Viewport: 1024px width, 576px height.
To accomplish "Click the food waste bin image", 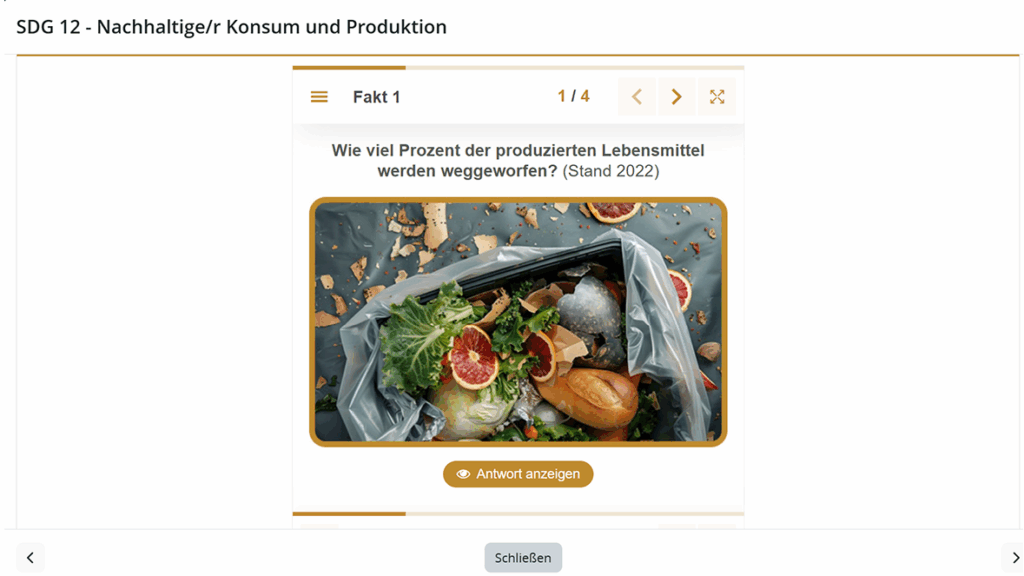I will (x=518, y=322).
